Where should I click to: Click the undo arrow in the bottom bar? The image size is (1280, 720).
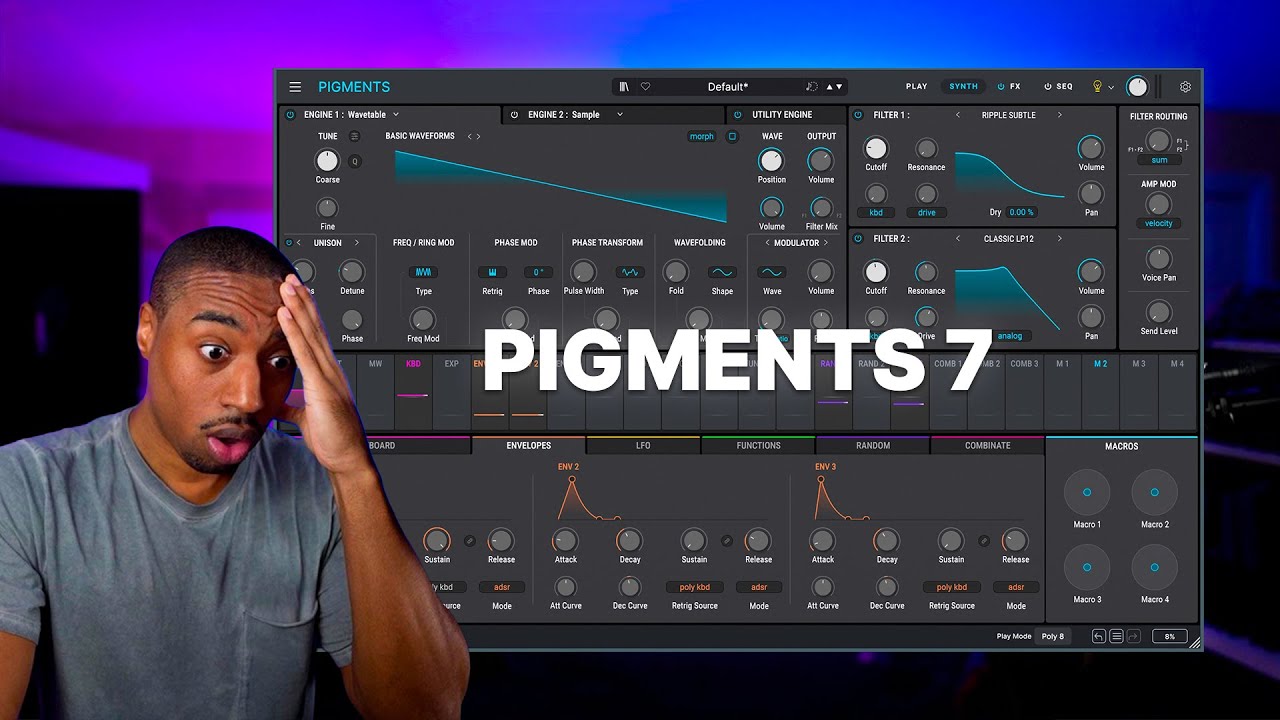point(1099,636)
